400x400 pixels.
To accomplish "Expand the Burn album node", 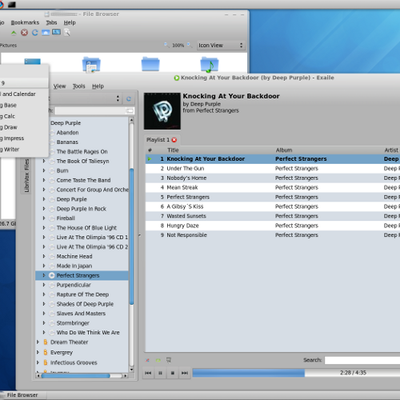I will (44, 170).
